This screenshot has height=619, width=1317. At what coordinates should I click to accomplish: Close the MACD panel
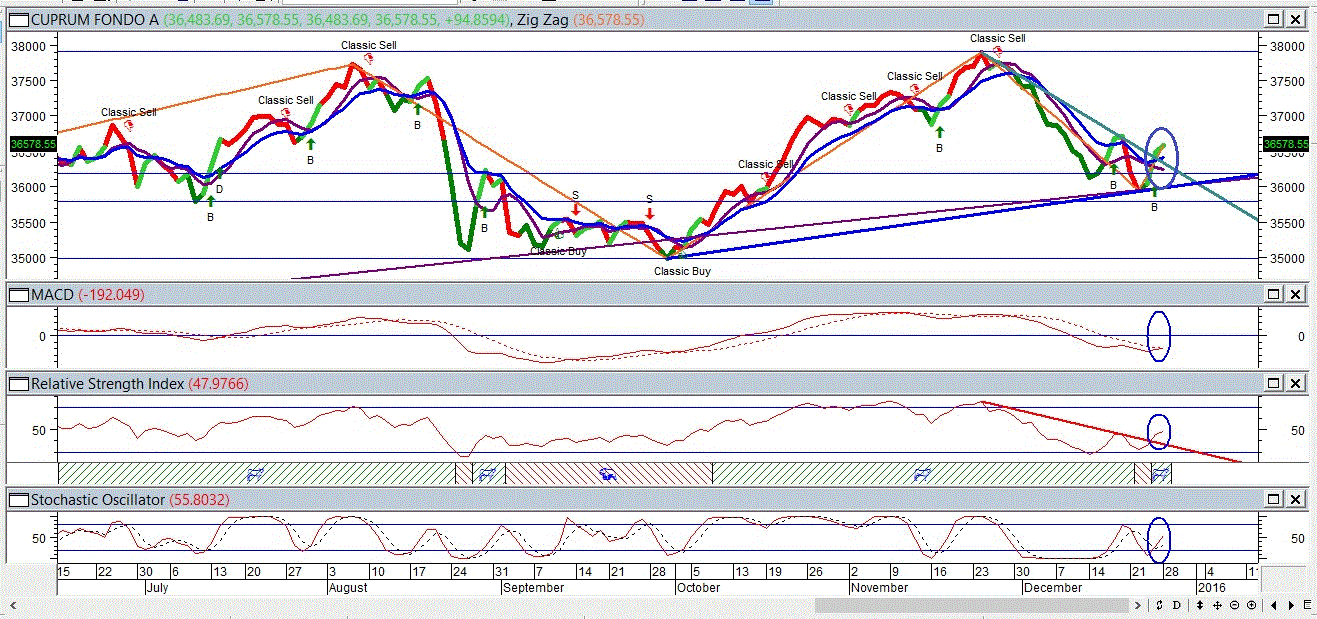1296,294
